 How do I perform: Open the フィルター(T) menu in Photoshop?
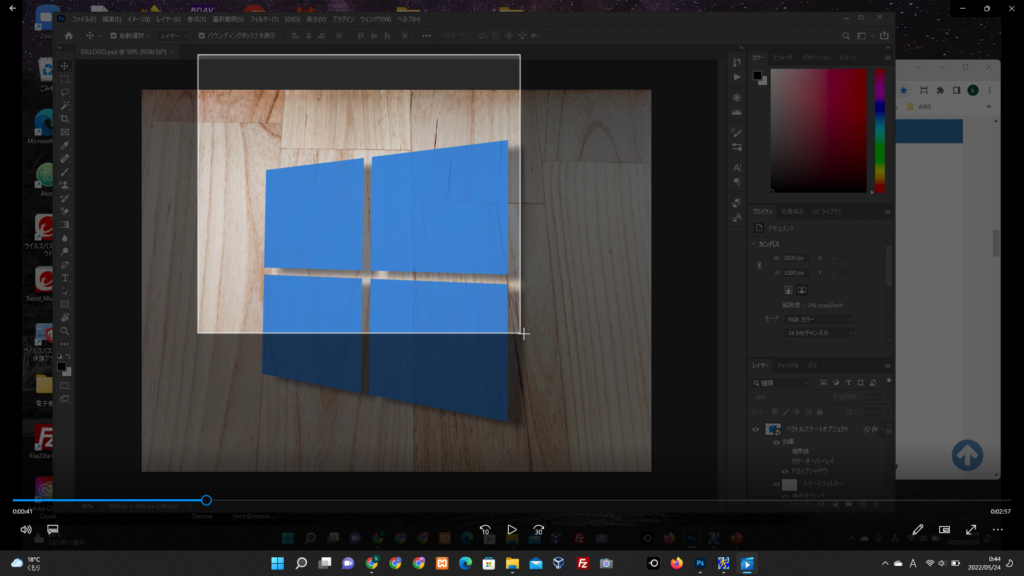264,19
